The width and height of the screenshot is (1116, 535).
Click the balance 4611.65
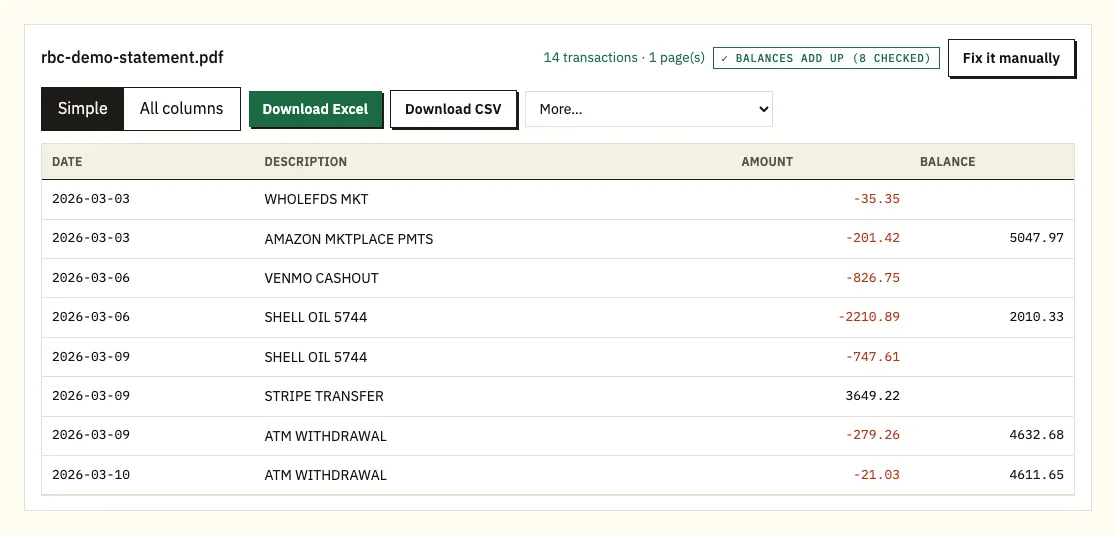coord(1036,475)
